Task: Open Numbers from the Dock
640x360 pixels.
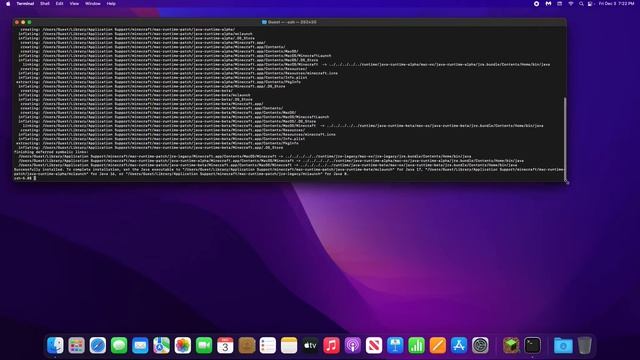Action: pos(416,346)
